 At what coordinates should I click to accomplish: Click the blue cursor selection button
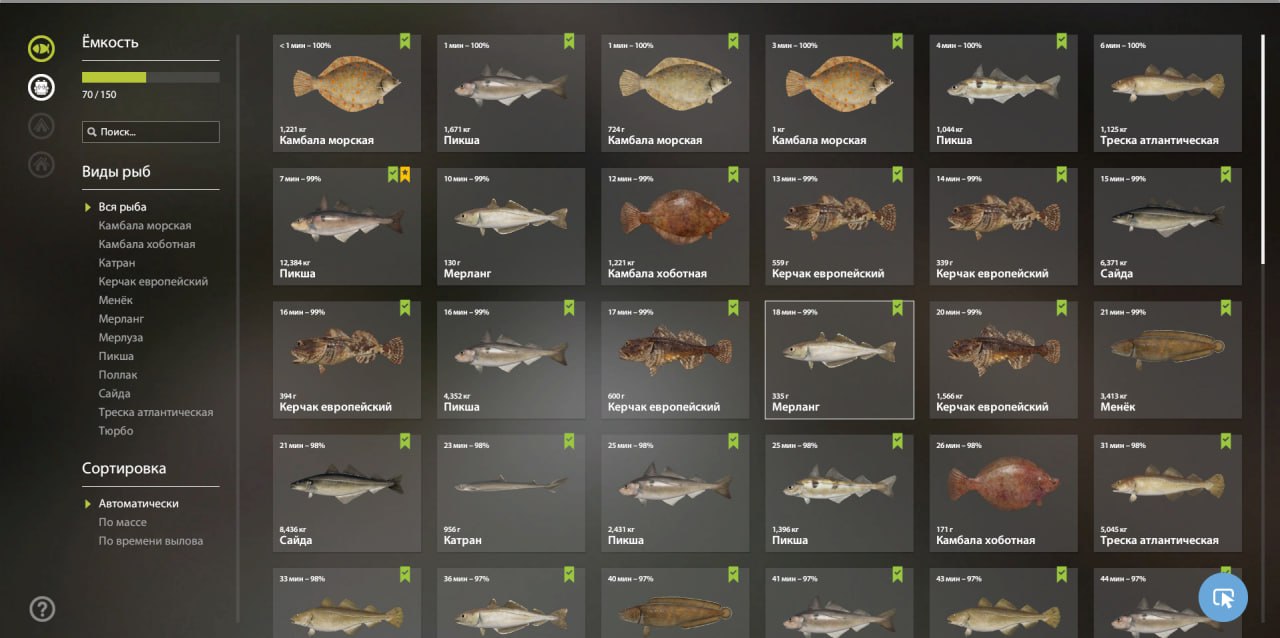coord(1223,598)
